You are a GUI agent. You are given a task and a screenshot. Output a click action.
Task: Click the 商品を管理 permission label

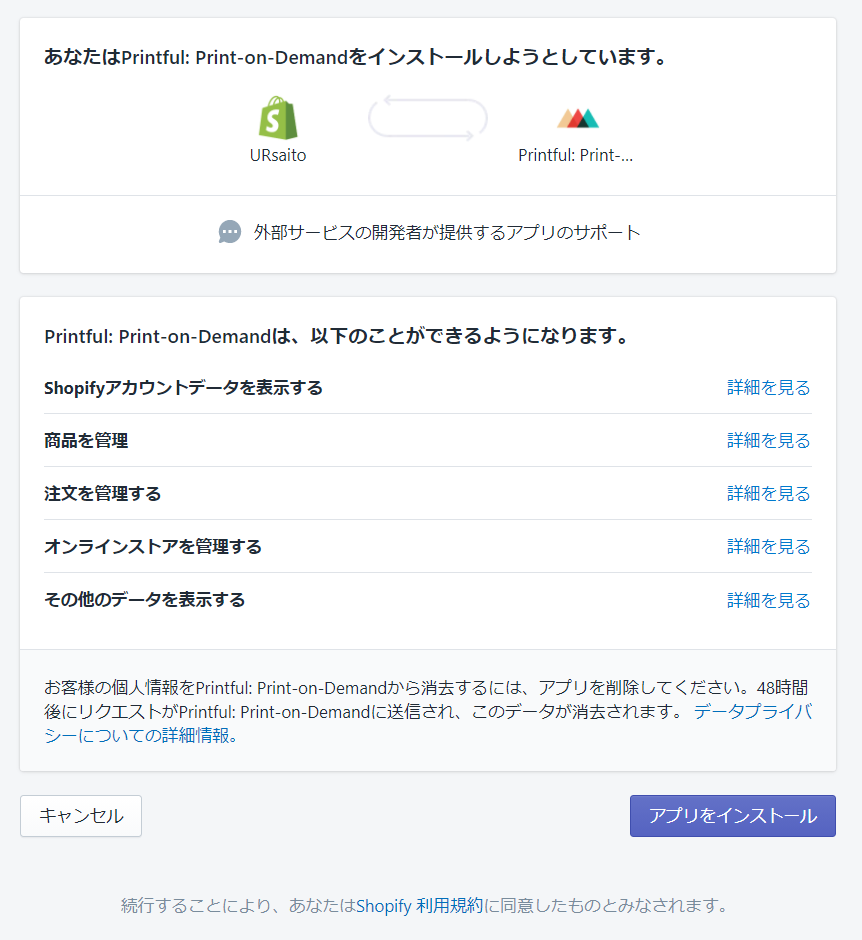coord(86,441)
